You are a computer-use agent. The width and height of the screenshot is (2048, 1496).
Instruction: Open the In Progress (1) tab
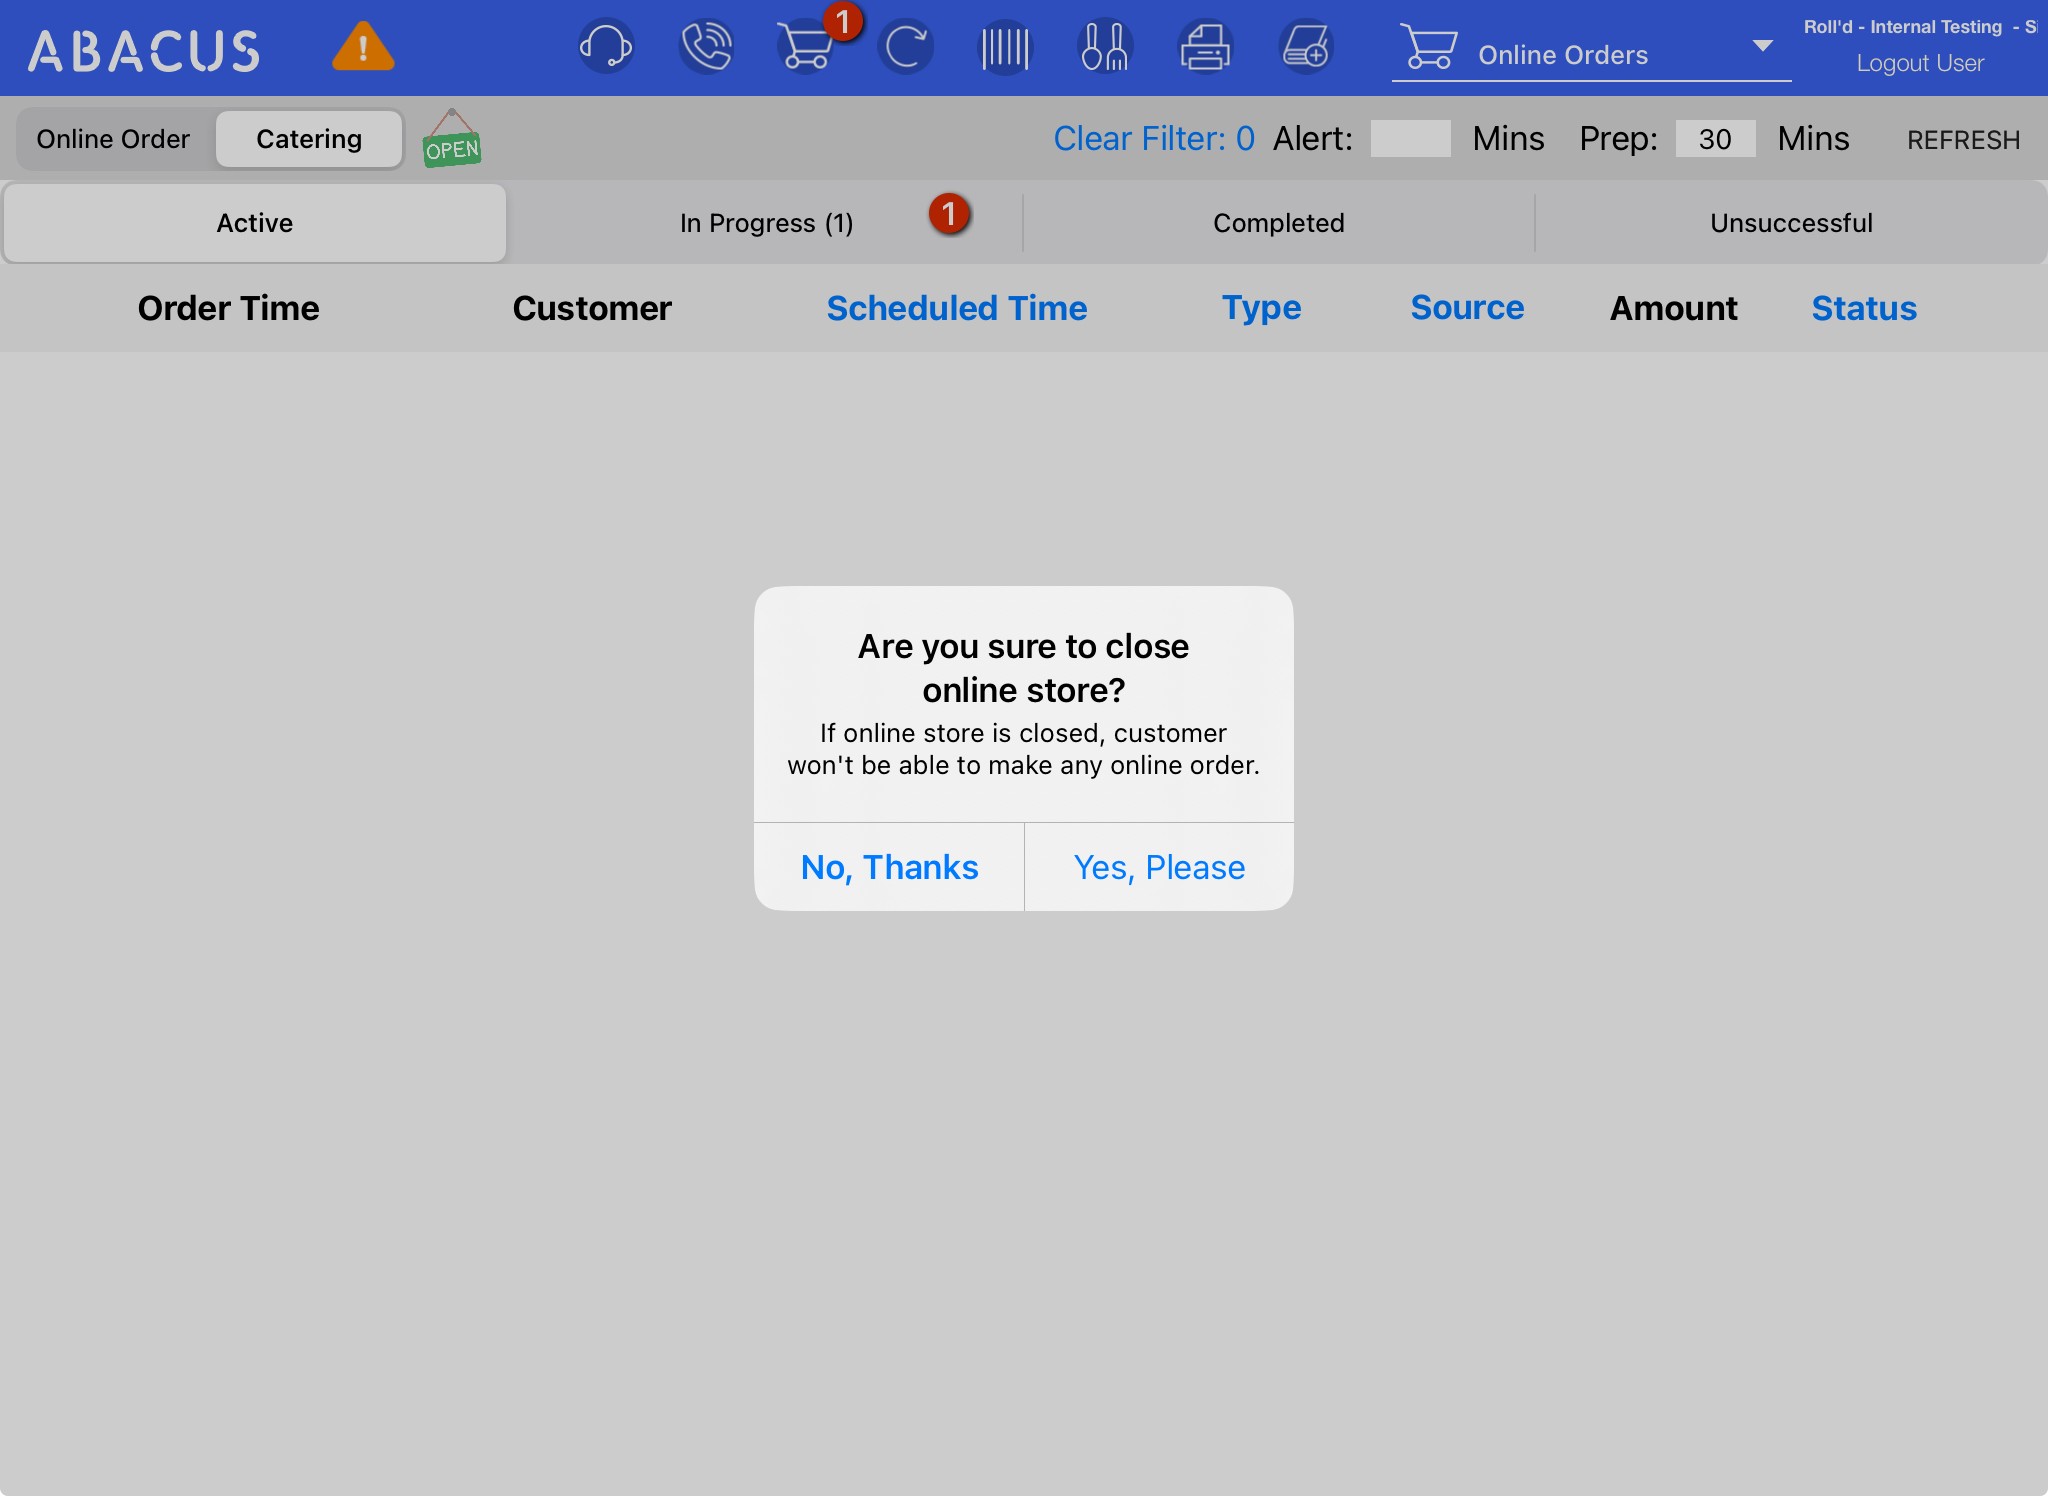click(x=766, y=223)
